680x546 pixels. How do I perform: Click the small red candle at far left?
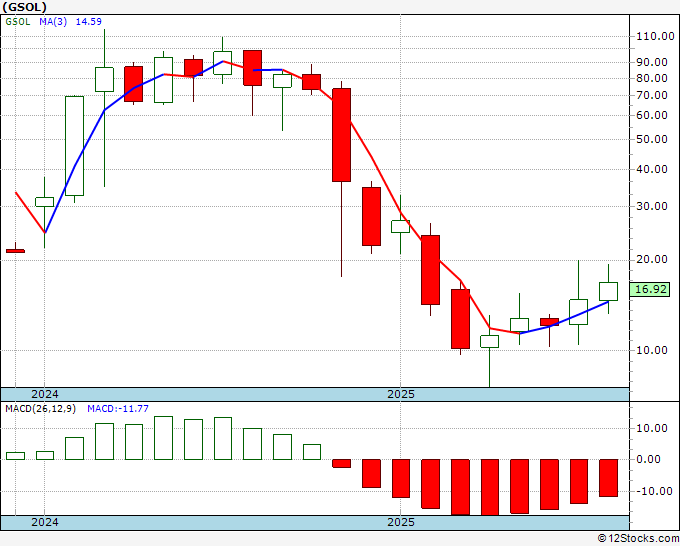click(x=15, y=251)
